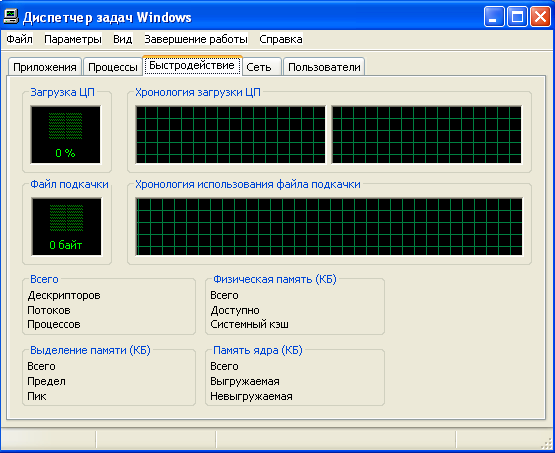The width and height of the screenshot is (555, 453).
Task: Click the Загрузка ЦП group title
Action: [62, 92]
